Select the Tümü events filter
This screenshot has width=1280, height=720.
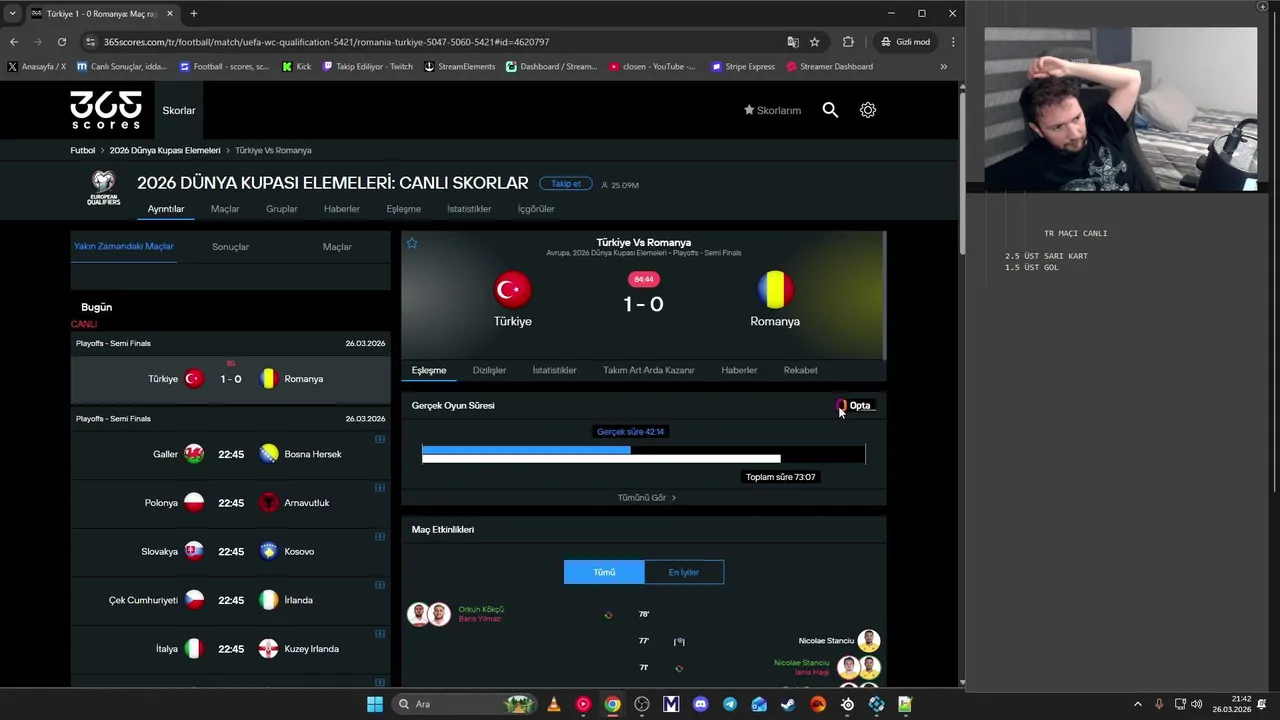[604, 572]
